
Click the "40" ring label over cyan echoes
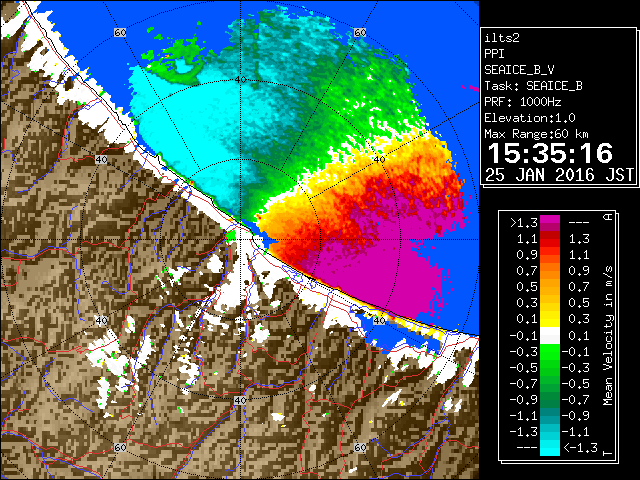(x=240, y=80)
